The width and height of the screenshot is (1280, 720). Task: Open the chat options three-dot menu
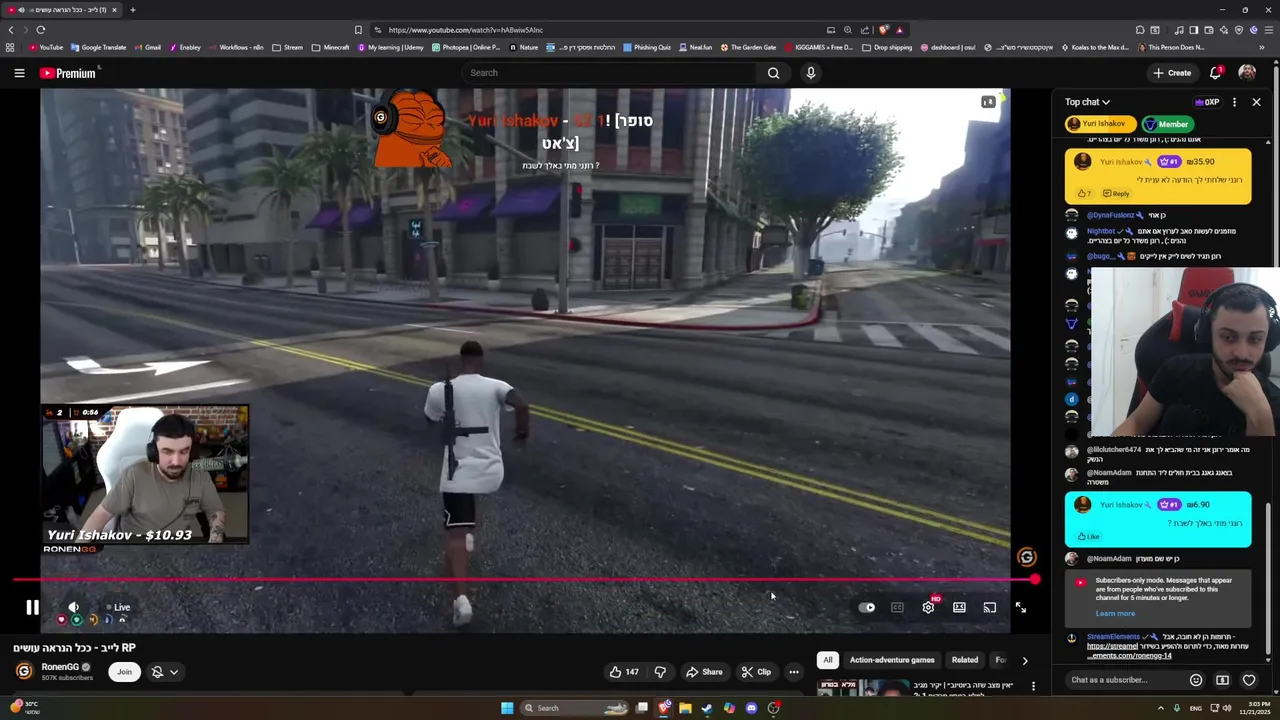1234,102
